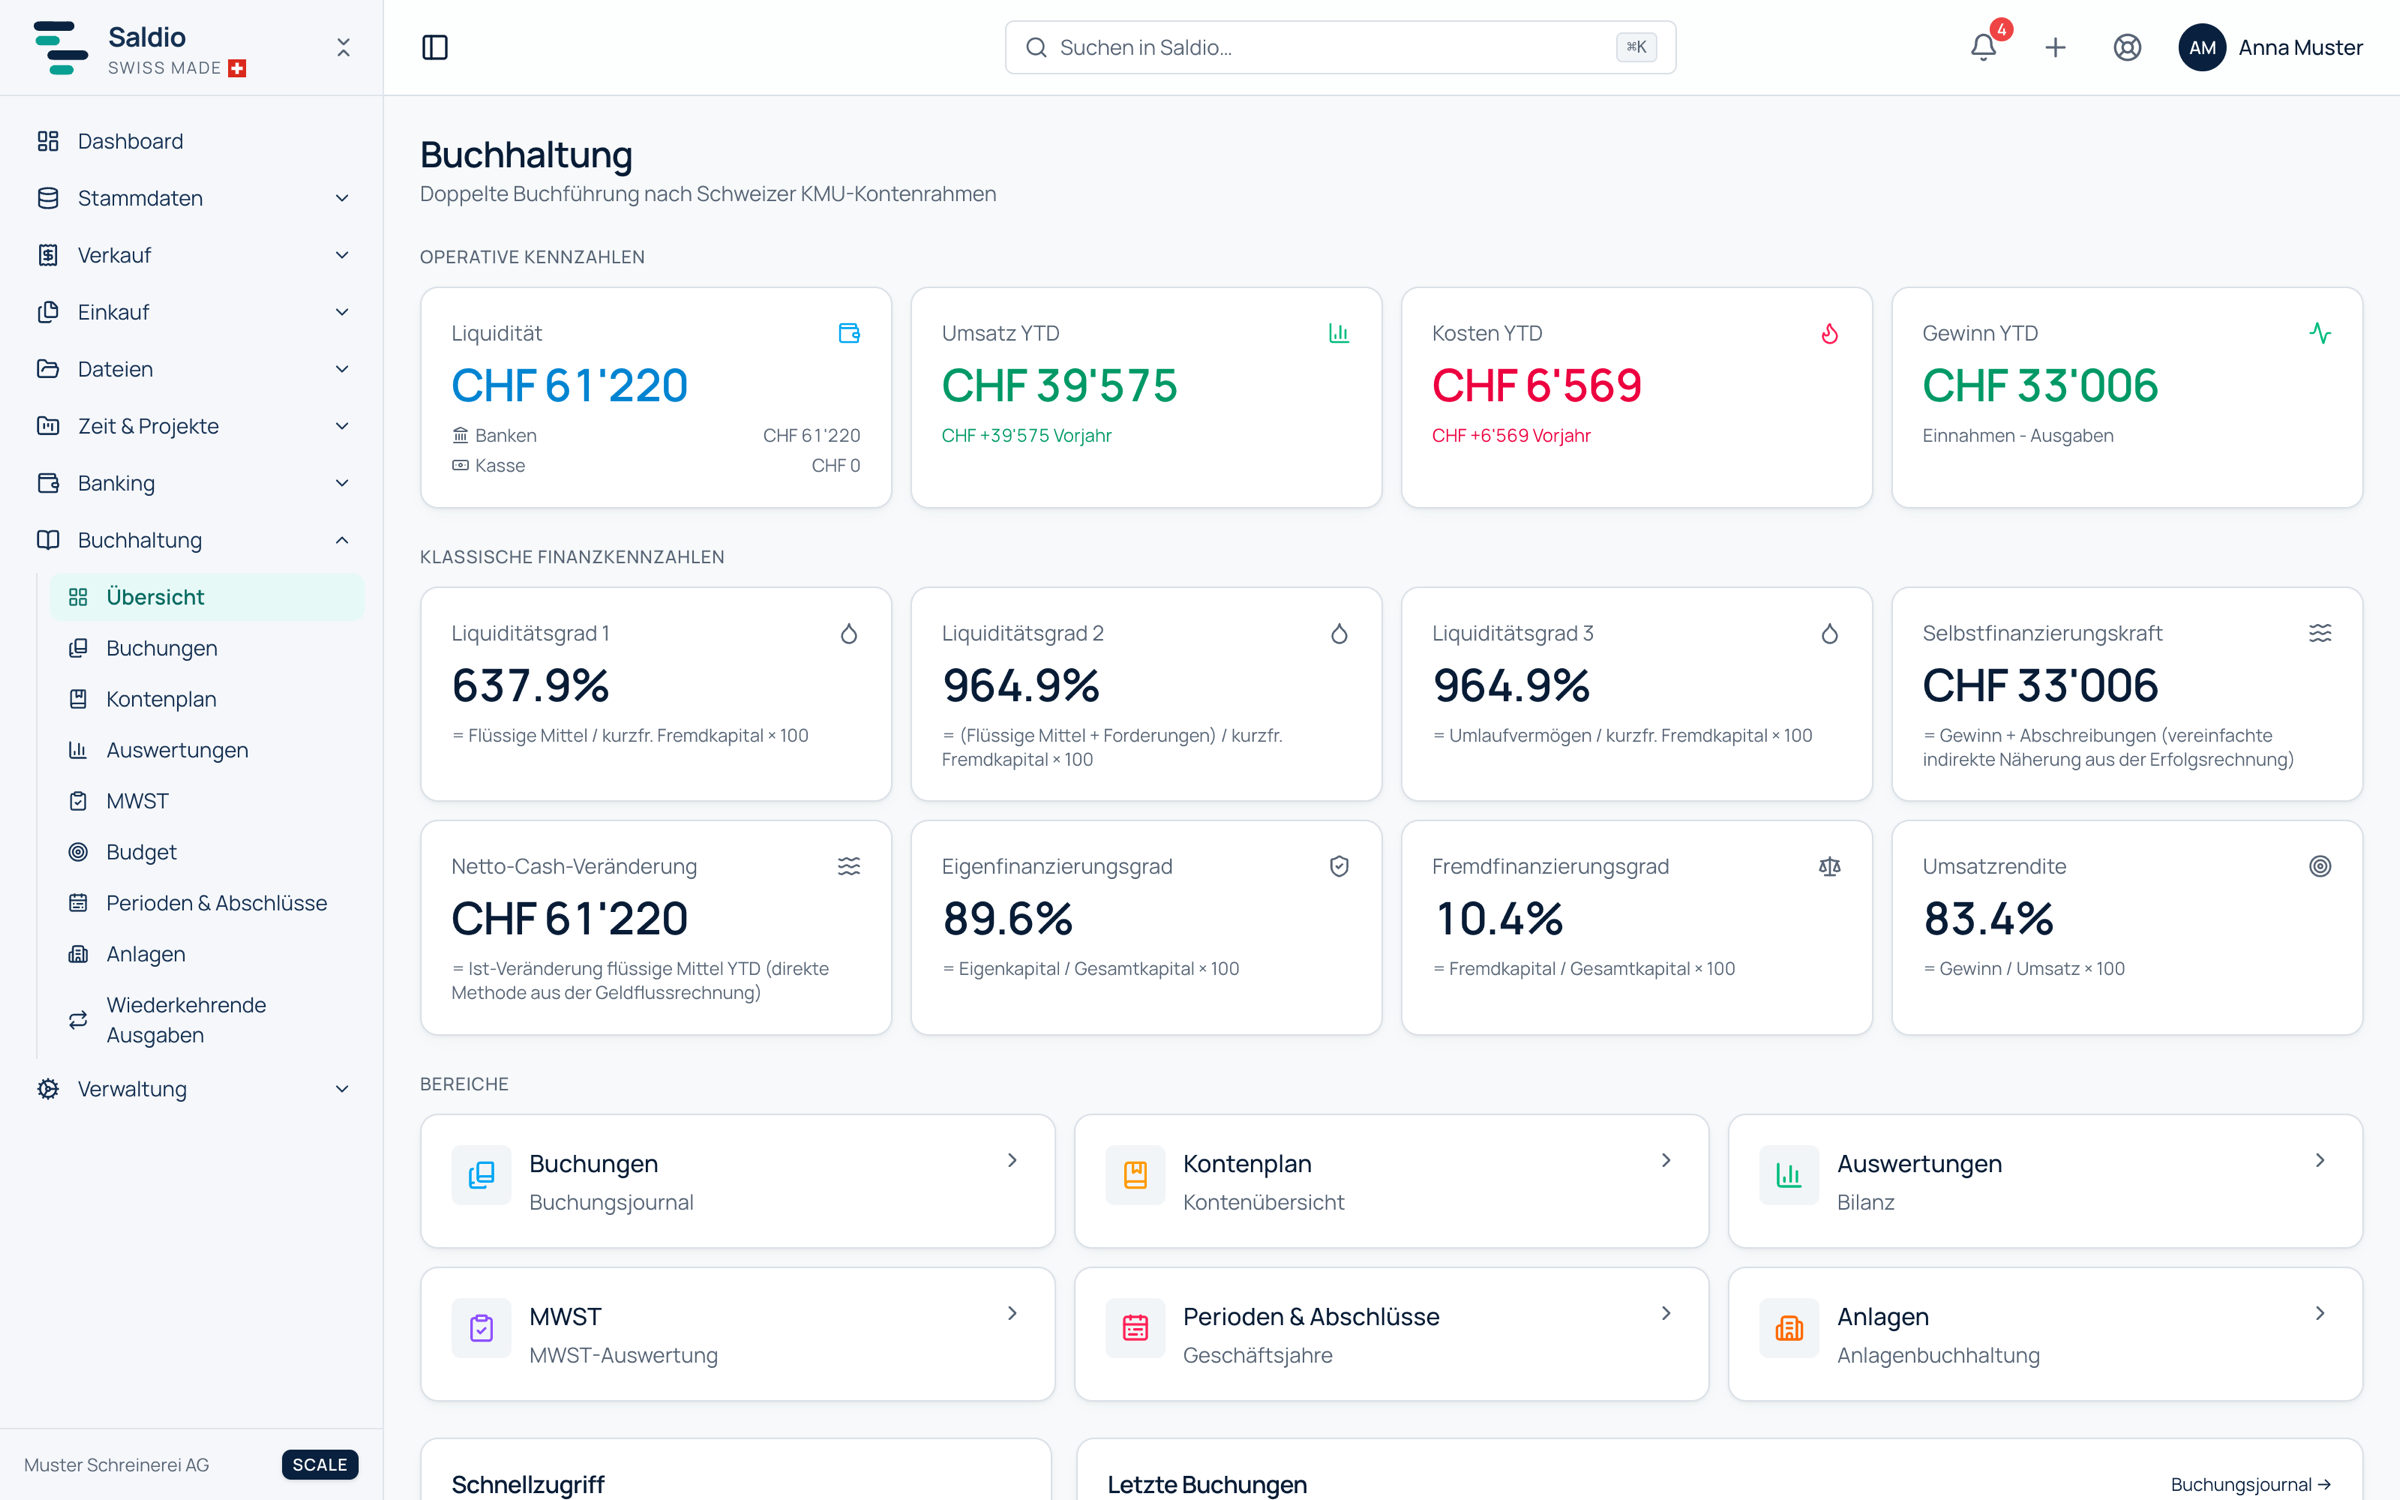
Task: Click bar chart icon on Umsatz YTD card
Action: point(1339,333)
